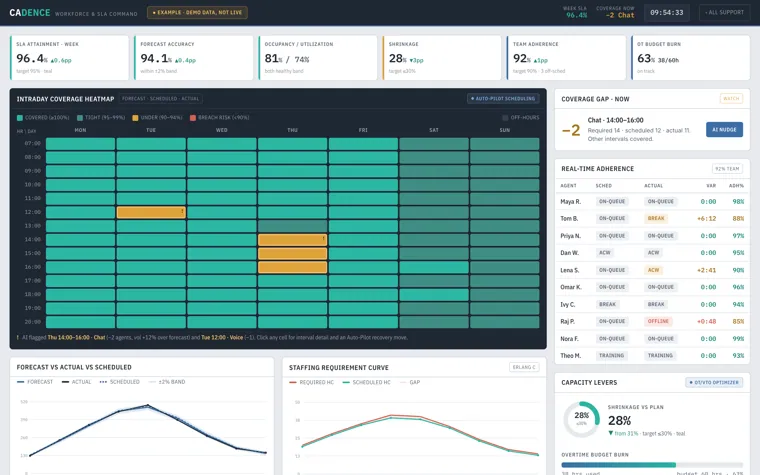
Task: Select the Priya N. adherence row
Action: 652,236
